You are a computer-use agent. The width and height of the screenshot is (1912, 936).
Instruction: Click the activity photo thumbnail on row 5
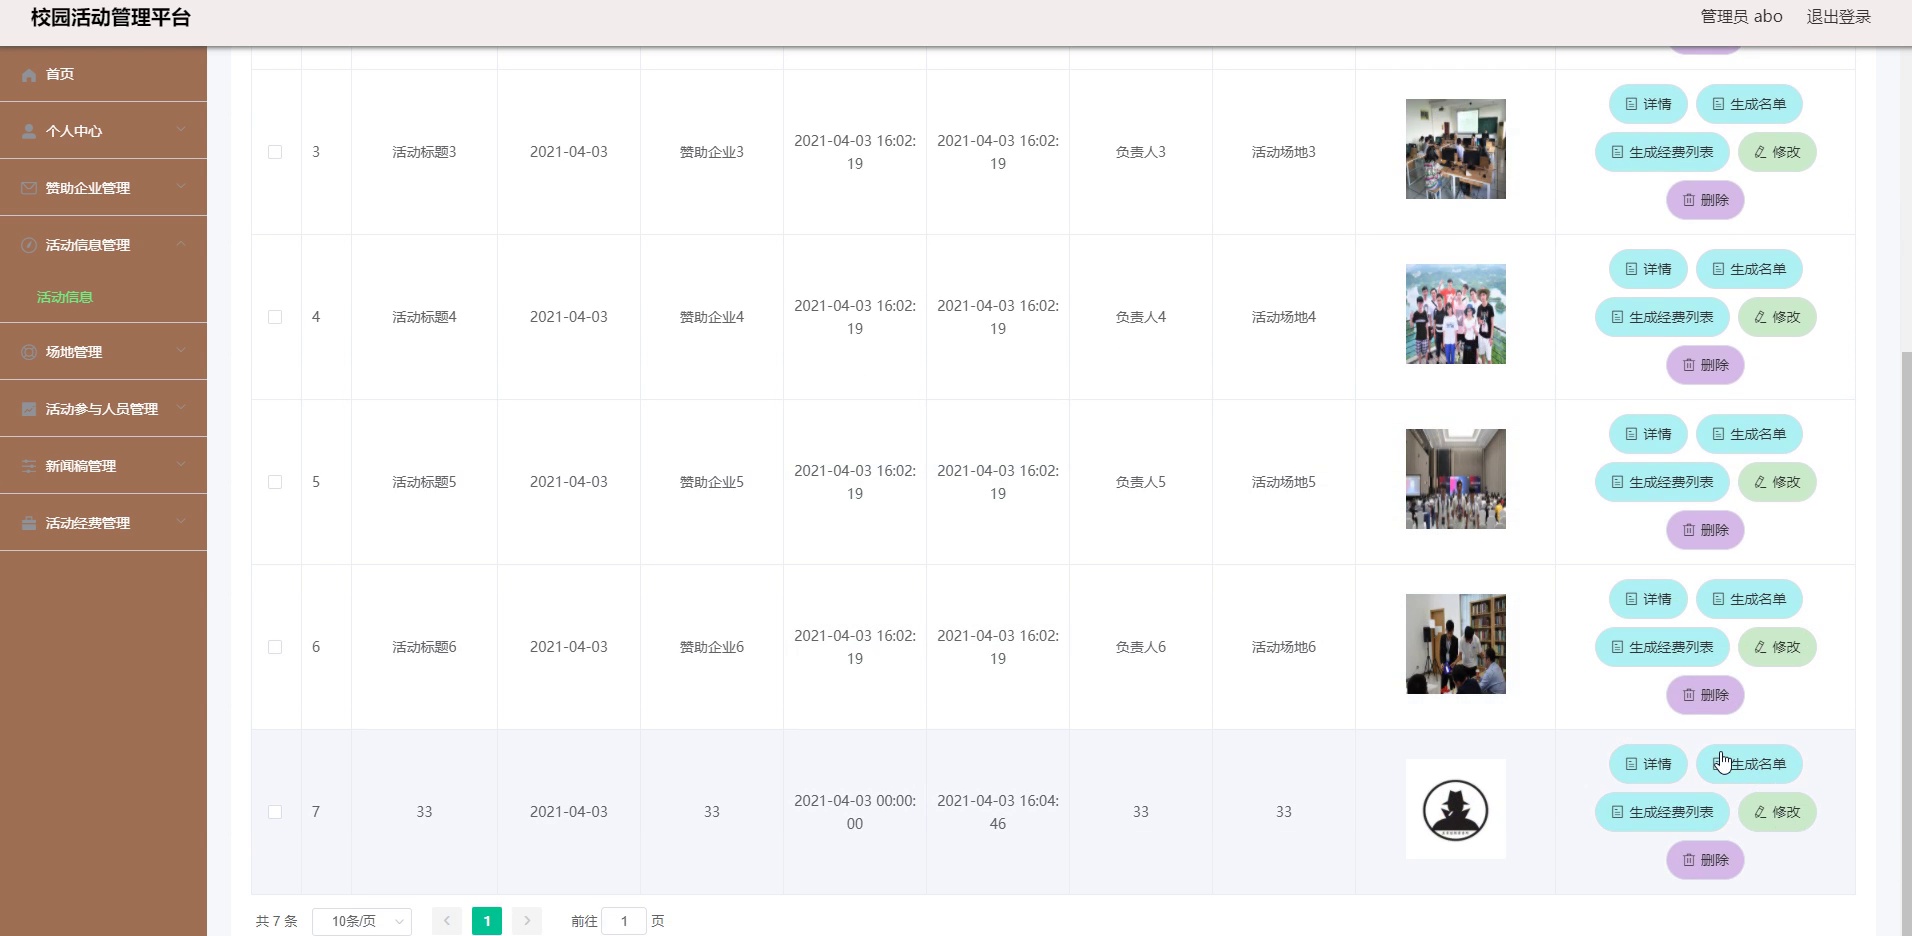tap(1455, 478)
